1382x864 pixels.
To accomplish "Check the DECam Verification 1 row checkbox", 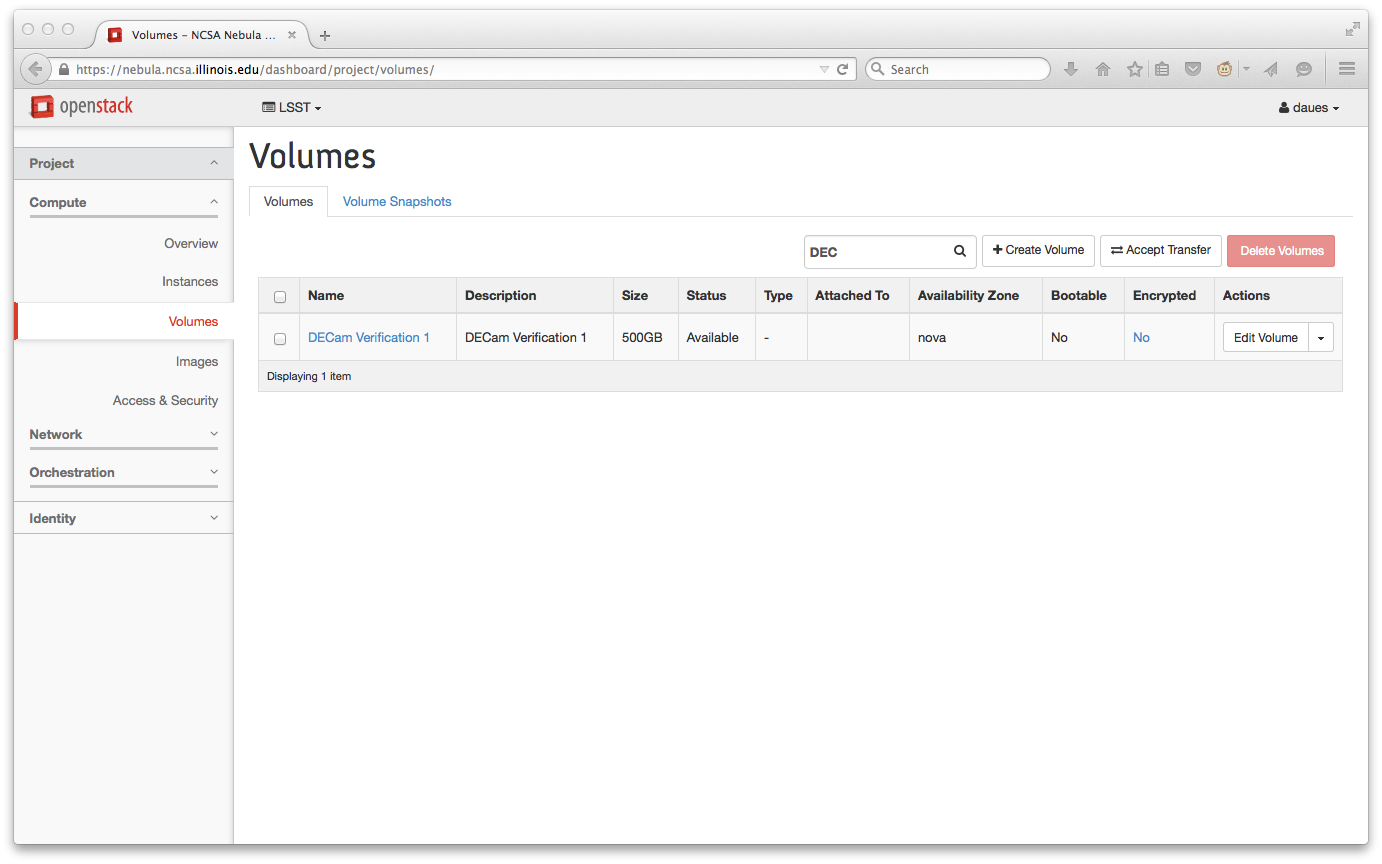I will click(280, 339).
